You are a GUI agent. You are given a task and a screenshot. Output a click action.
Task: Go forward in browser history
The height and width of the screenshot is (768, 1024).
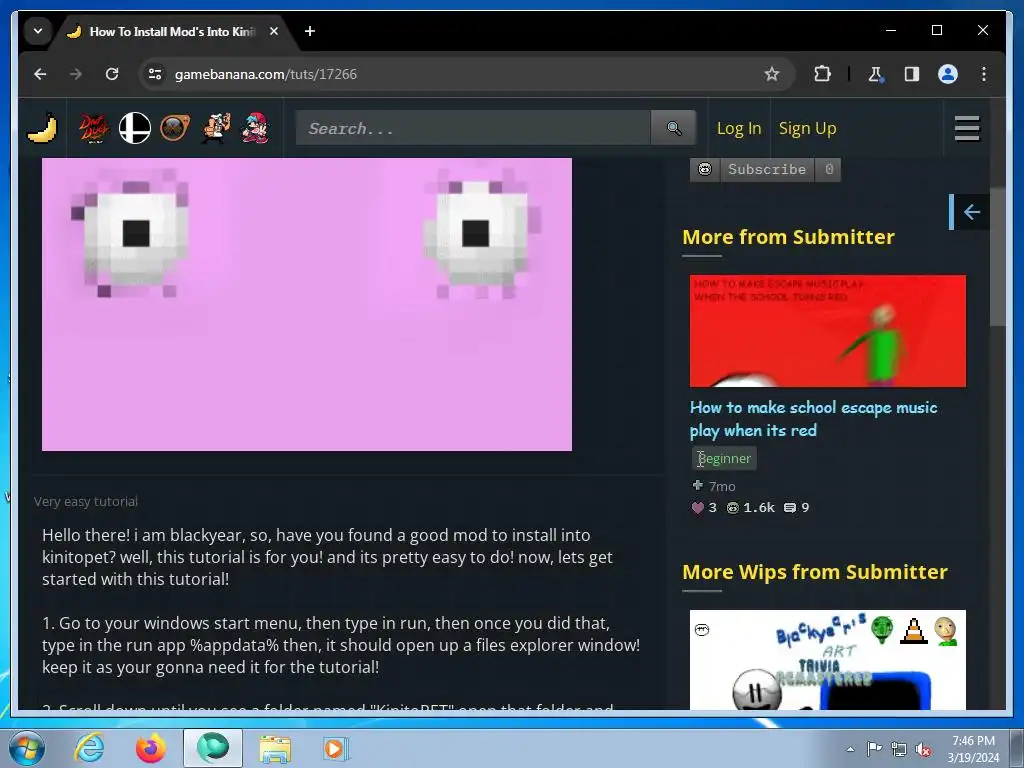click(x=76, y=74)
